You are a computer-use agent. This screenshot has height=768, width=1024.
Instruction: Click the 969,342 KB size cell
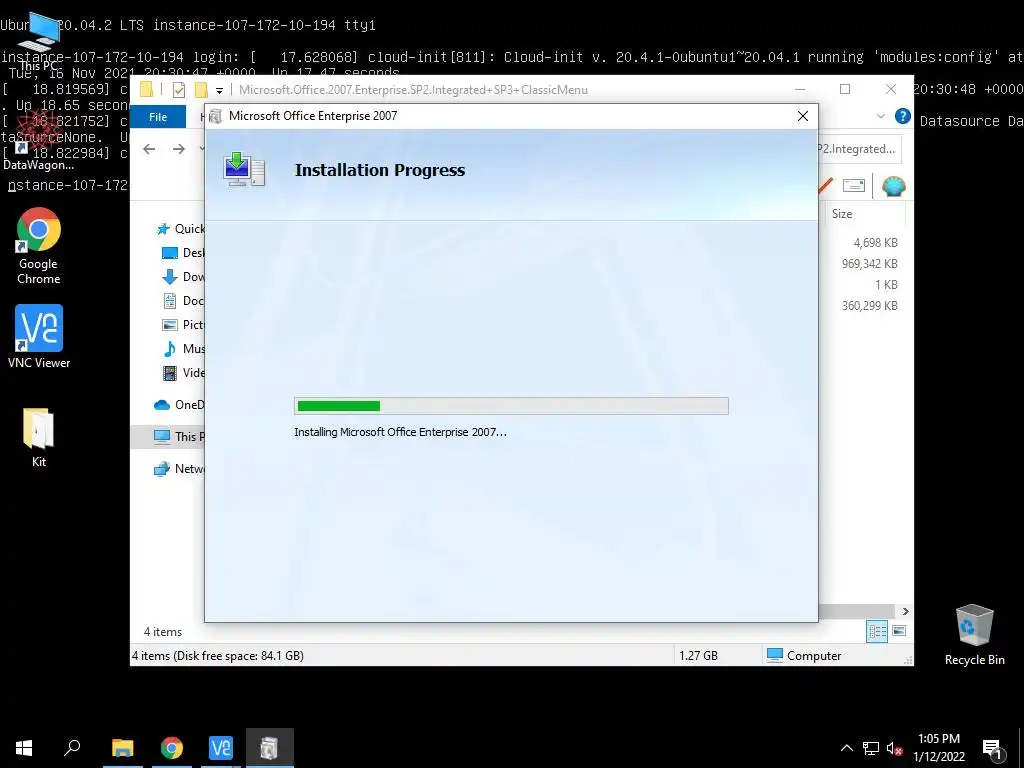(x=869, y=264)
